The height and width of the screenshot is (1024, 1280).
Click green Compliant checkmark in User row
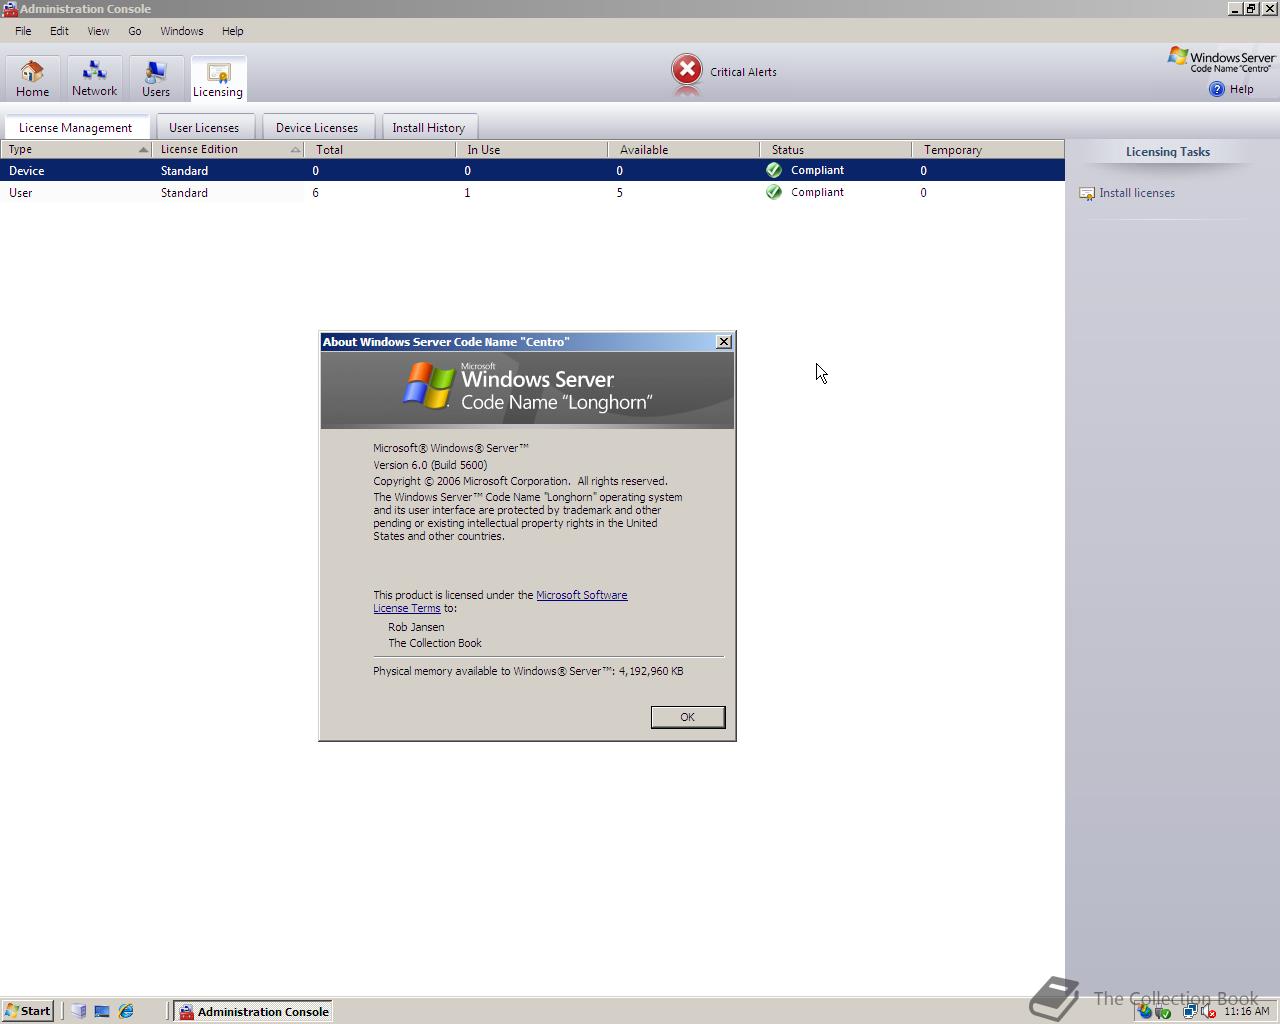click(x=774, y=192)
